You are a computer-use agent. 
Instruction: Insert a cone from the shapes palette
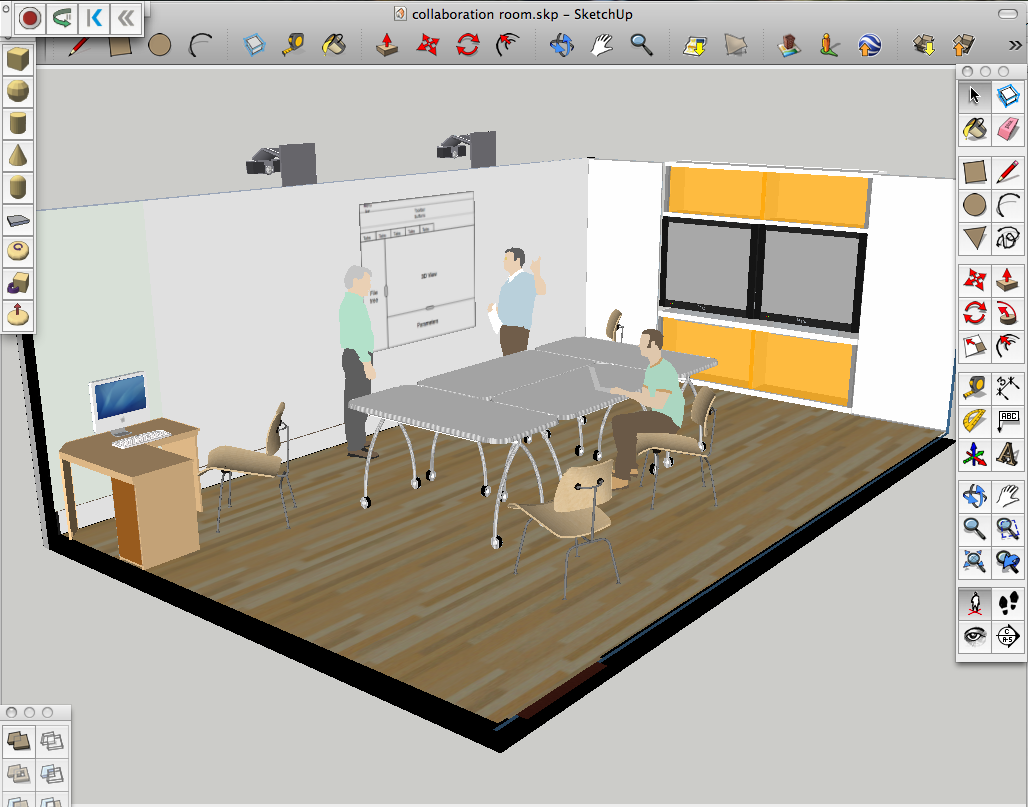tap(18, 155)
